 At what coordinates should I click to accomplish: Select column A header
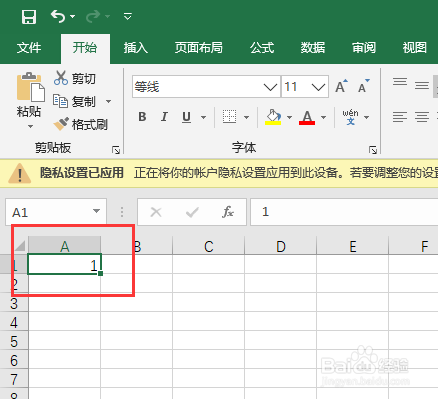(x=64, y=246)
